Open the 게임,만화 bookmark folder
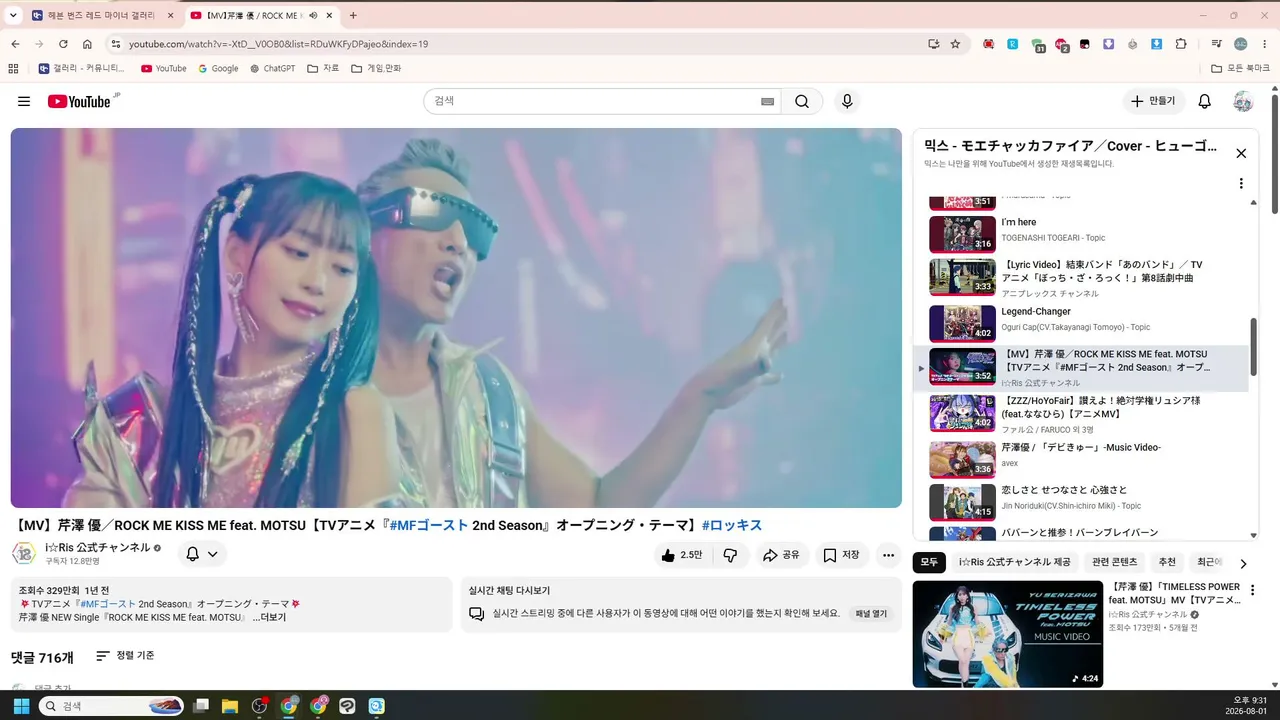1280x720 pixels. coord(376,68)
